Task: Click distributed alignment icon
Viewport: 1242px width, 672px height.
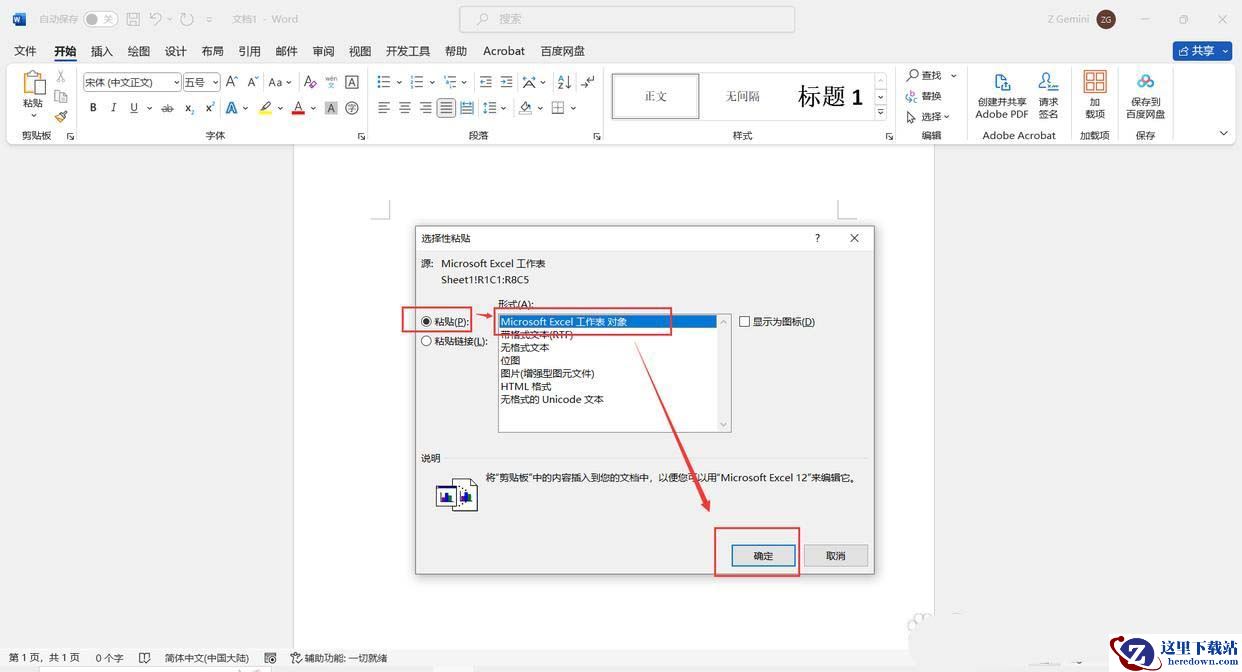Action: coord(467,108)
